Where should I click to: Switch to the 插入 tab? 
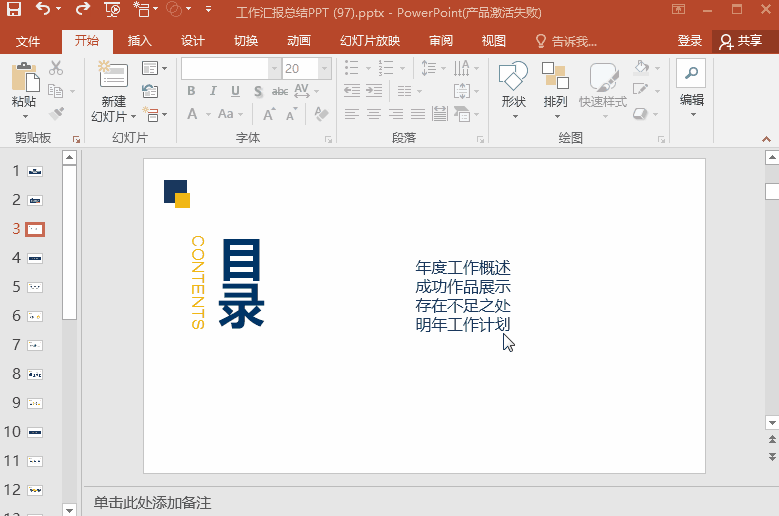tap(140, 41)
